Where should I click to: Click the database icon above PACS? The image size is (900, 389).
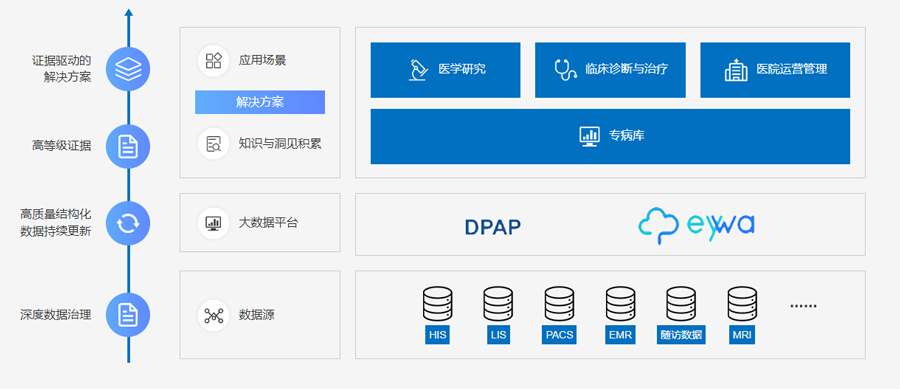(x=559, y=304)
